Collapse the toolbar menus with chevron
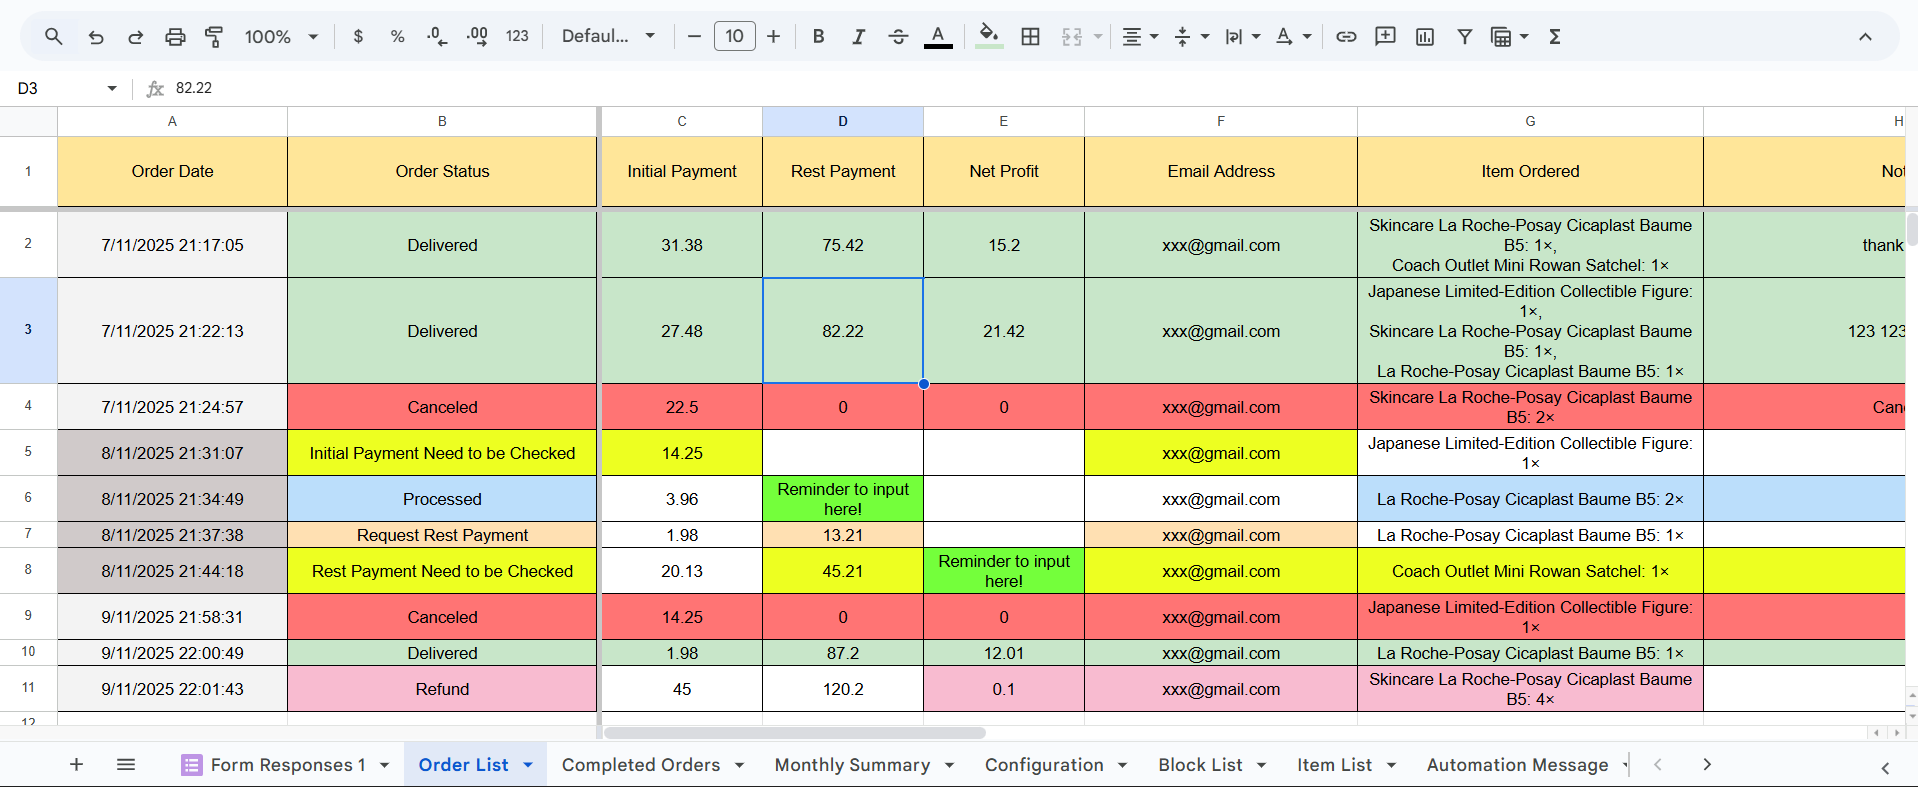This screenshot has height=787, width=1918. coord(1865,37)
